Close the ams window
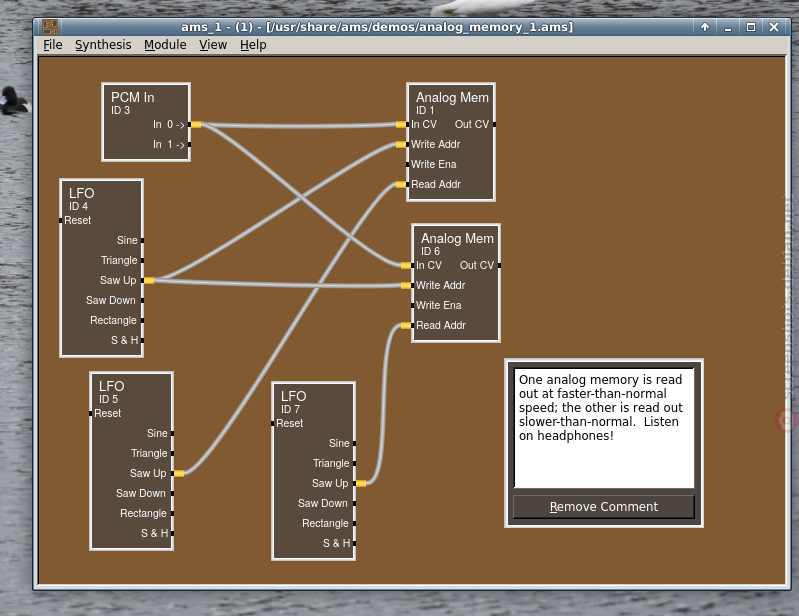Image resolution: width=799 pixels, height=616 pixels. click(774, 27)
